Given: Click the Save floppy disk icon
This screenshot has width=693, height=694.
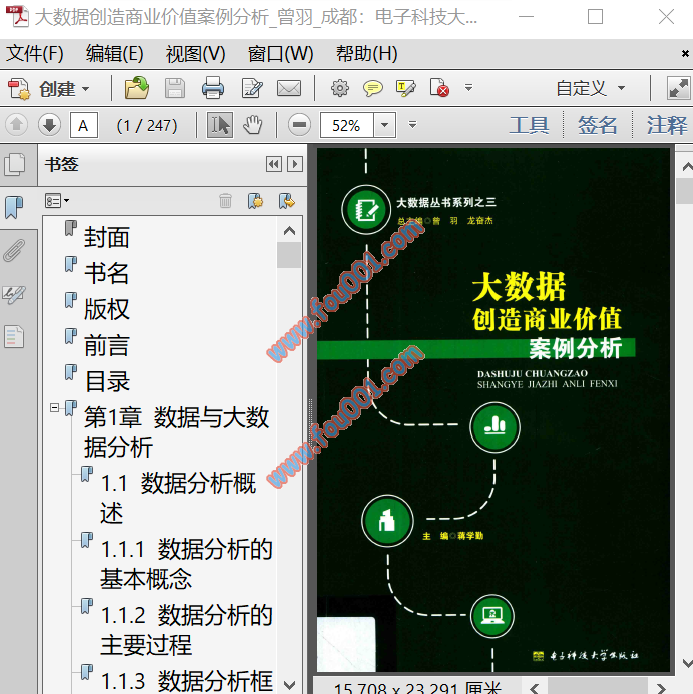Looking at the screenshot, I should tap(175, 88).
